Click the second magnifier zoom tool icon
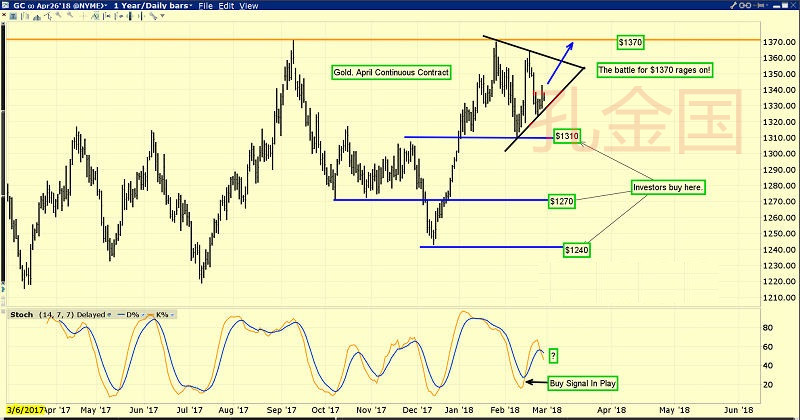Image resolution: width=800 pixels, height=420 pixels. point(70,15)
